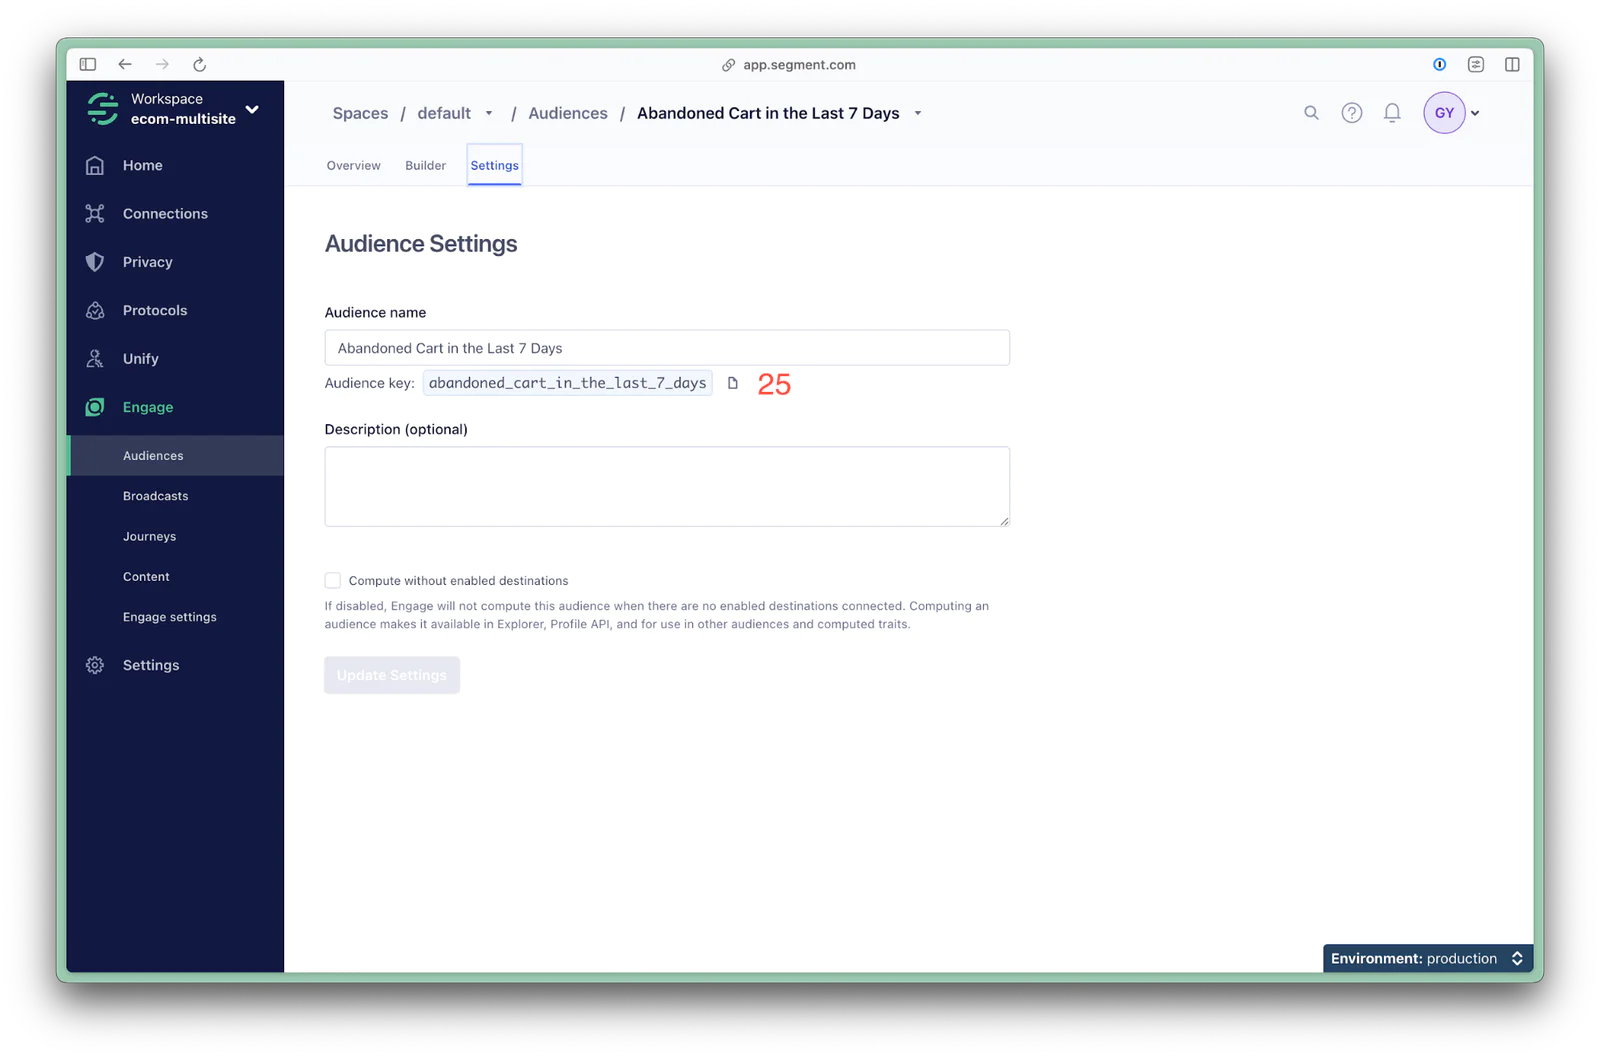Switch to the Builder tab

(x=425, y=166)
